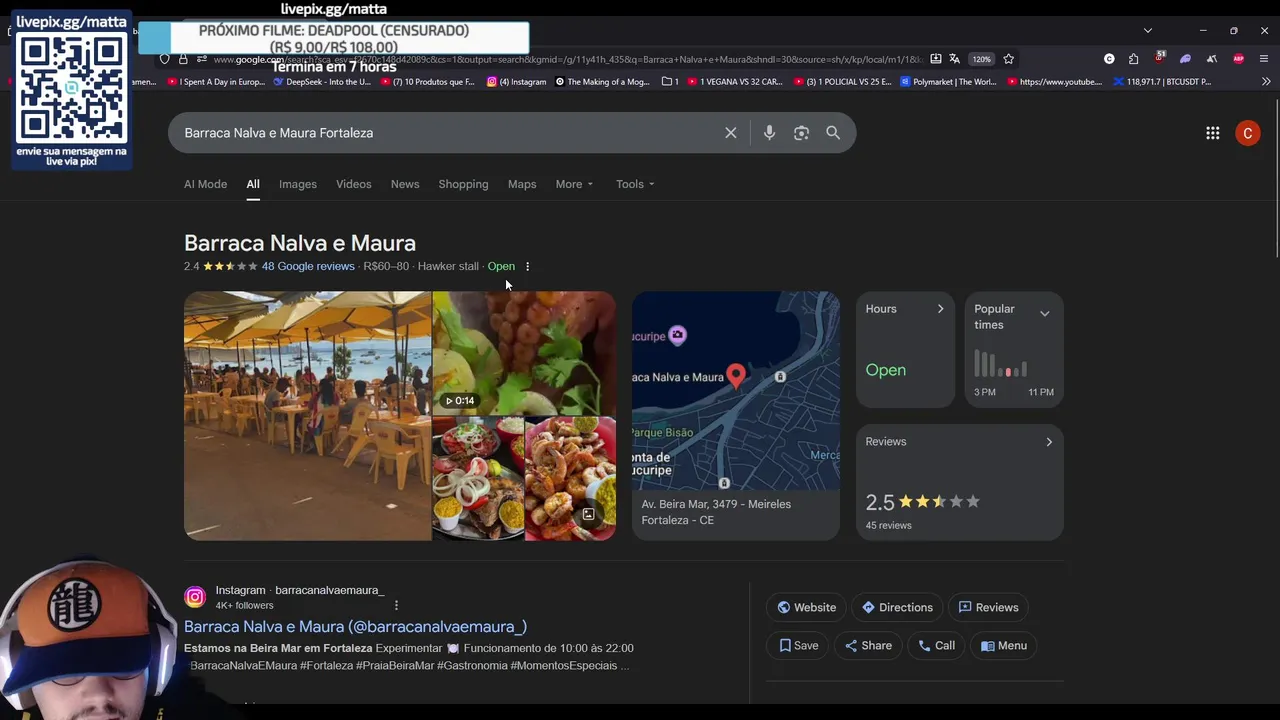The image size is (1280, 720).
Task: Click the red map pin marker
Action: pyautogui.click(x=736, y=376)
